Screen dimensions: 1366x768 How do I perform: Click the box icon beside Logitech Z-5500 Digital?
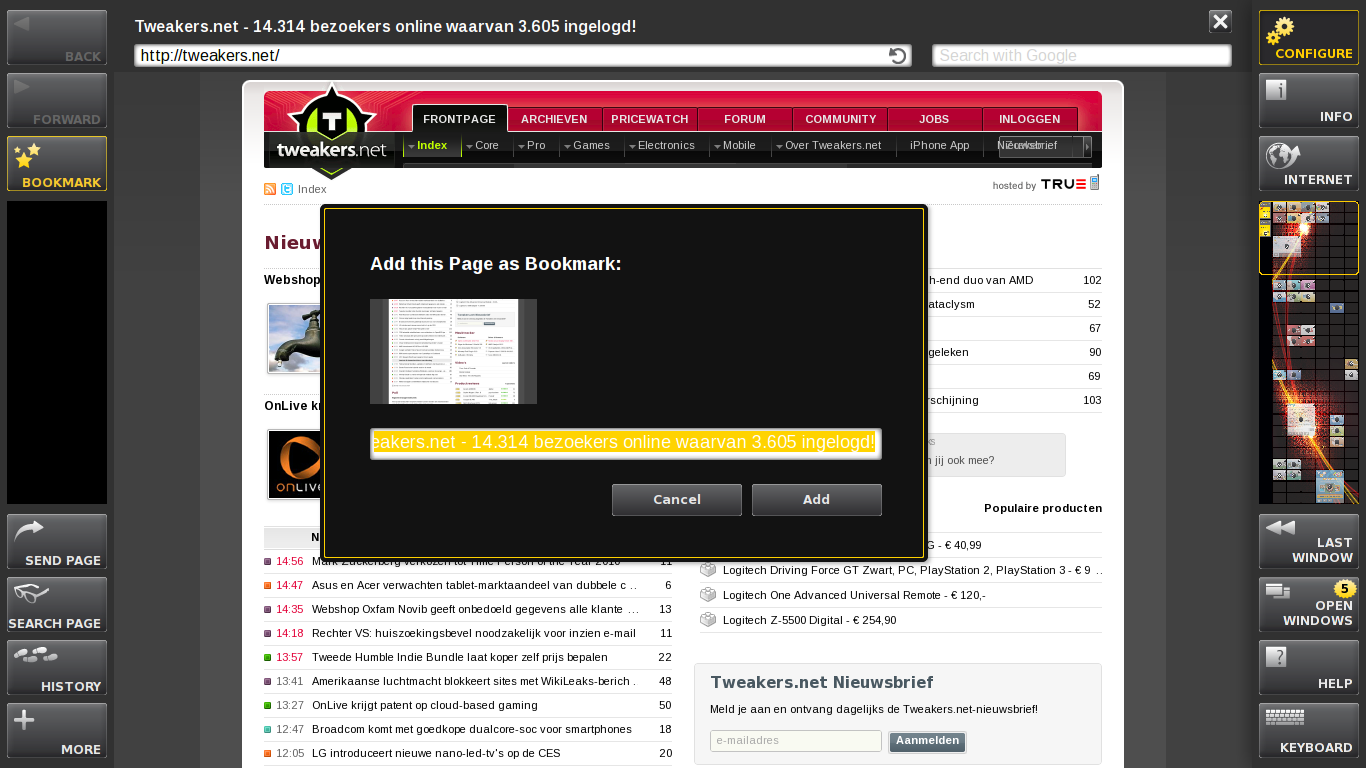(x=708, y=620)
